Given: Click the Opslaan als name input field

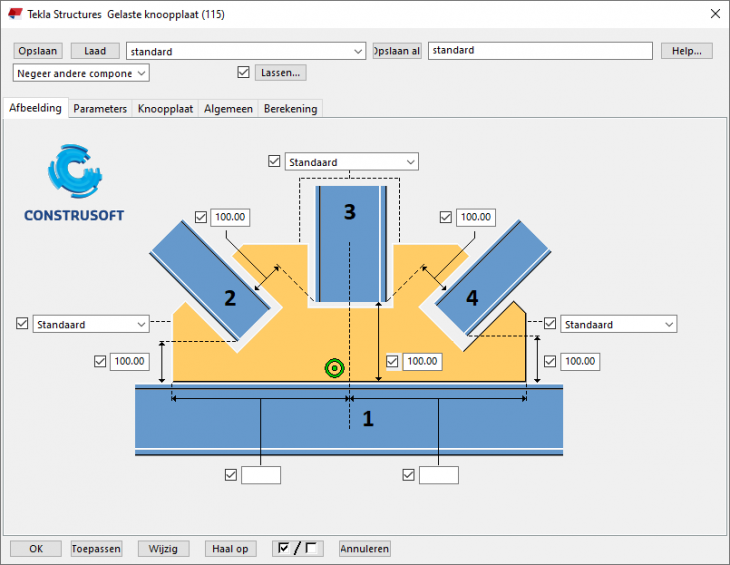Looking at the screenshot, I should point(540,50).
